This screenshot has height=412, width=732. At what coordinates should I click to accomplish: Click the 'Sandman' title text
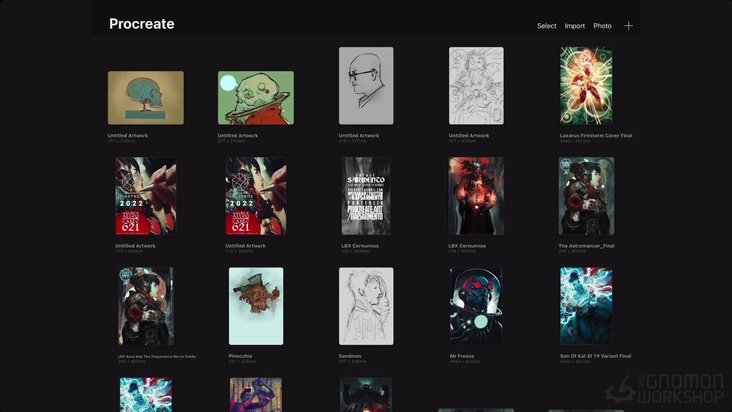pyautogui.click(x=350, y=356)
